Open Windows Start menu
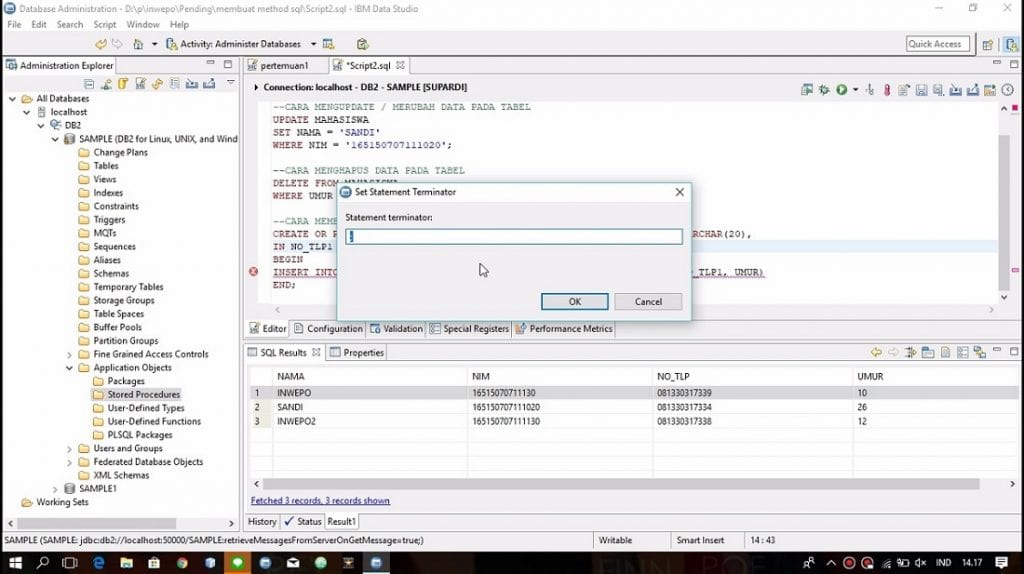Image resolution: width=1024 pixels, height=574 pixels. pyautogui.click(x=13, y=563)
